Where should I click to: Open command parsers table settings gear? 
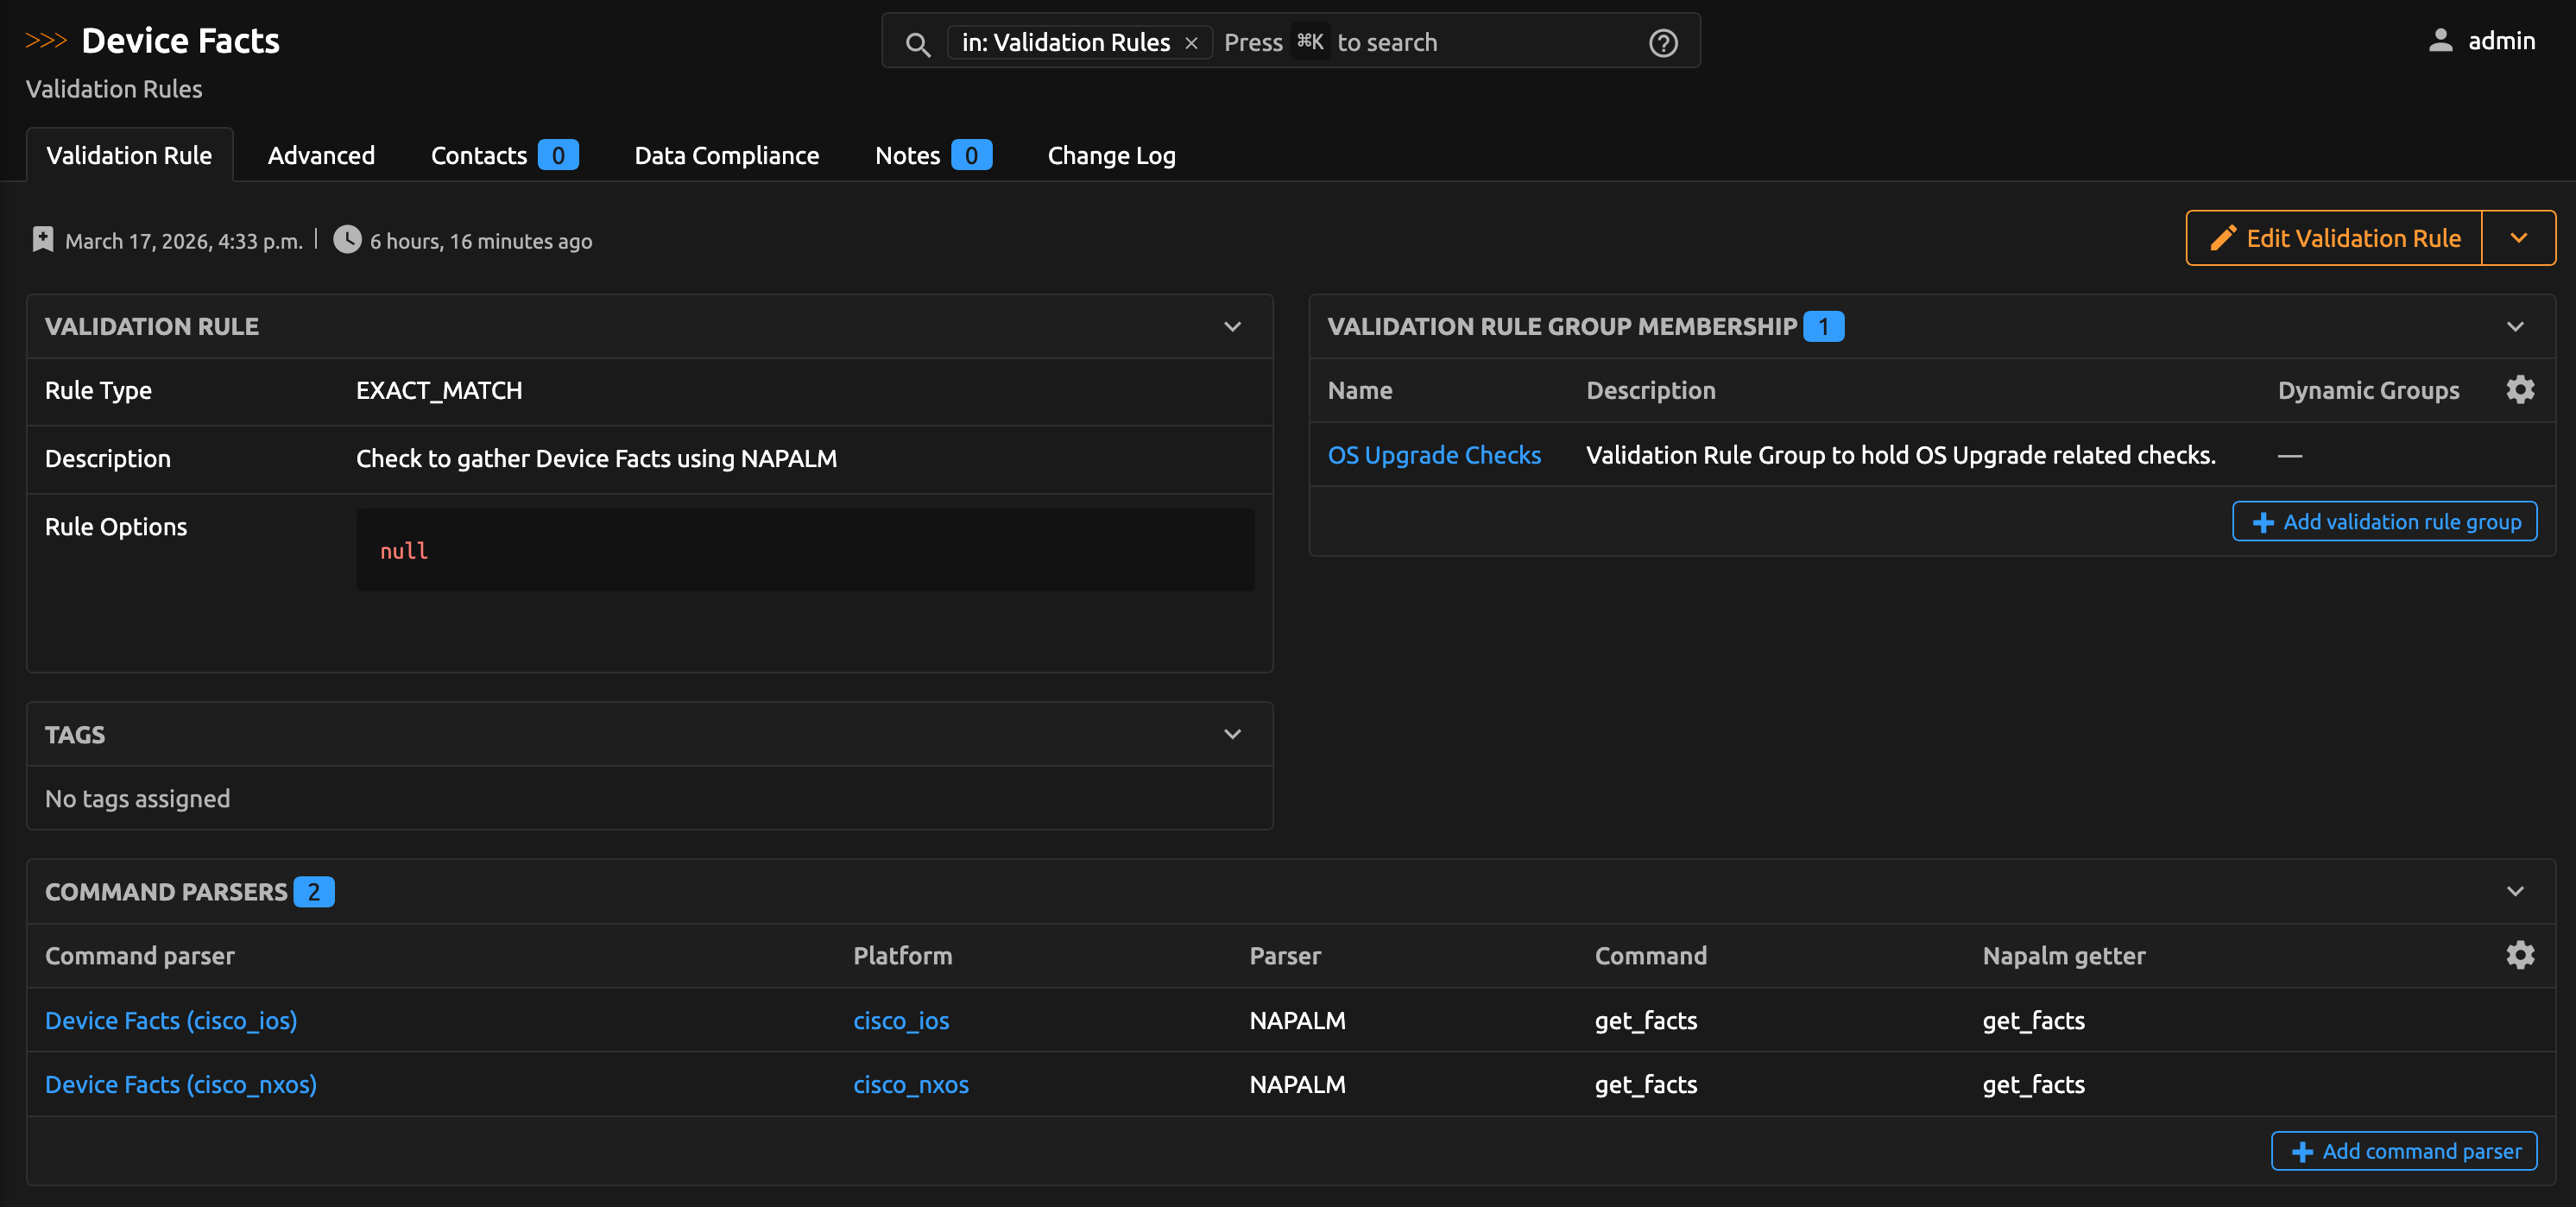[x=2519, y=955]
